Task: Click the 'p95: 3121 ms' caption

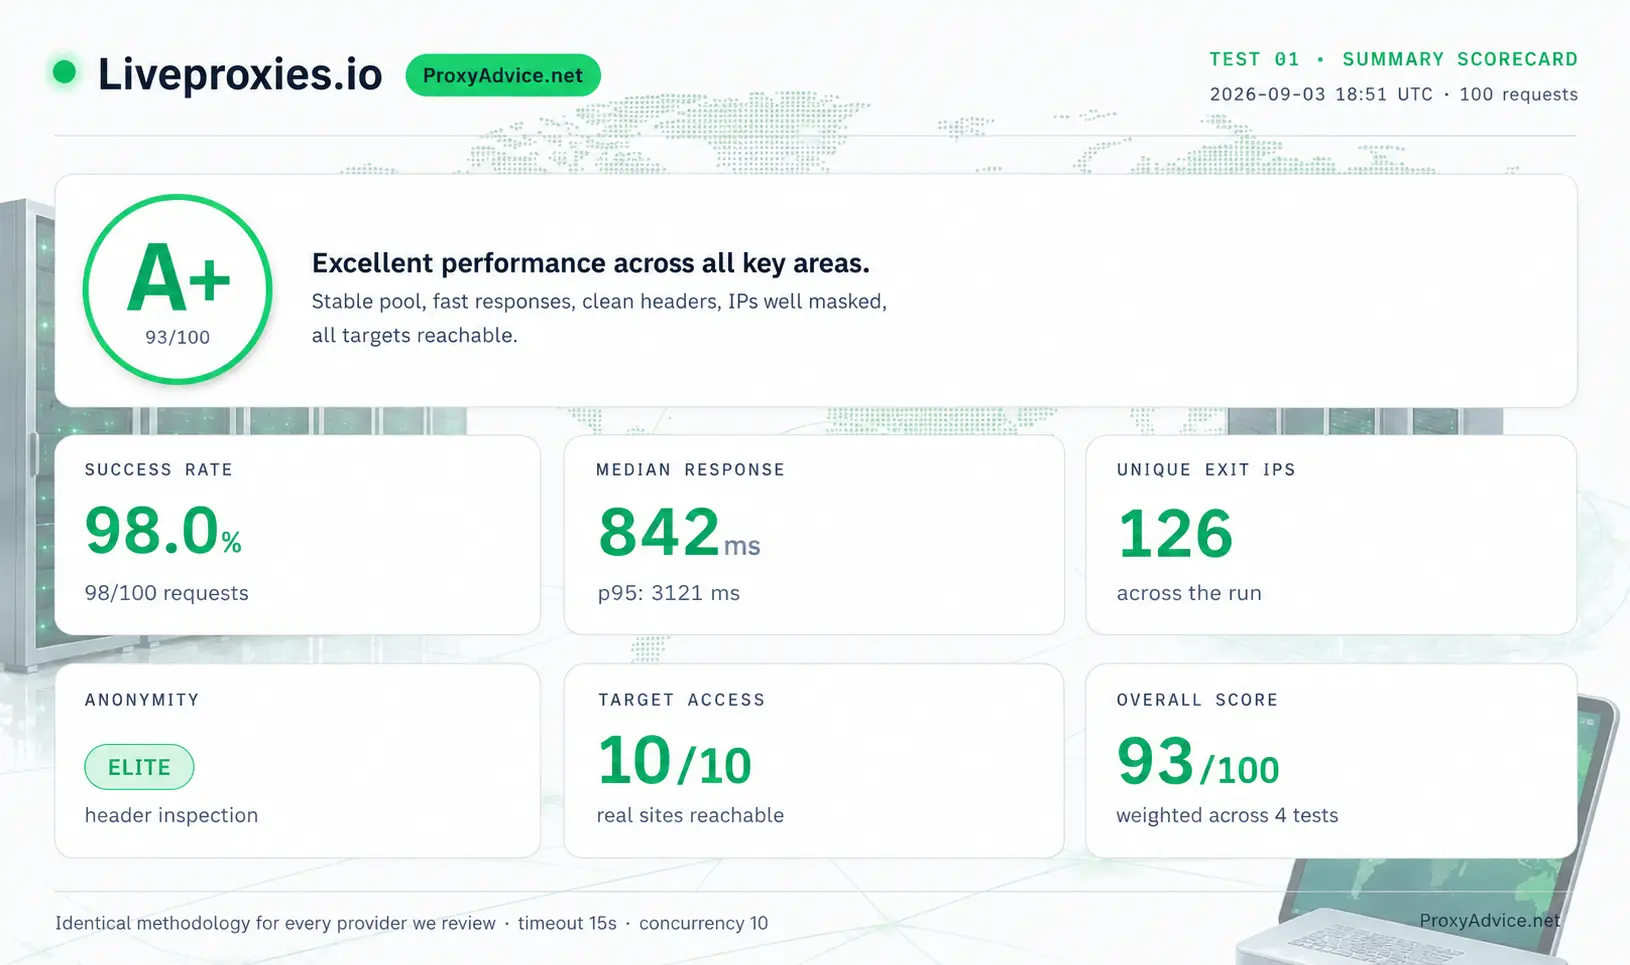Action: 669,593
